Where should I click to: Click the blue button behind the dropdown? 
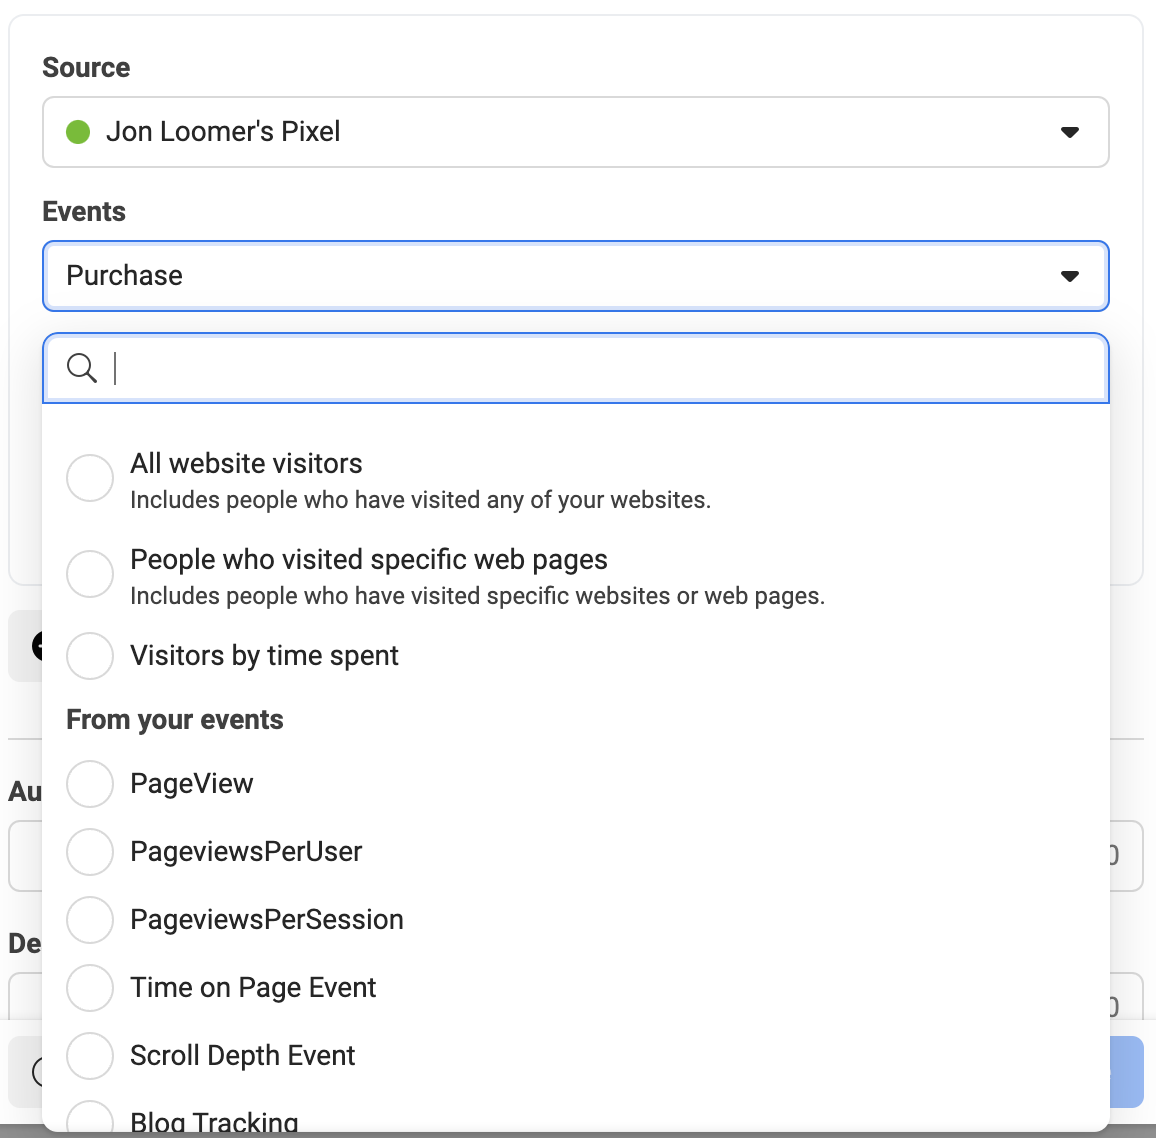coord(1127,1072)
